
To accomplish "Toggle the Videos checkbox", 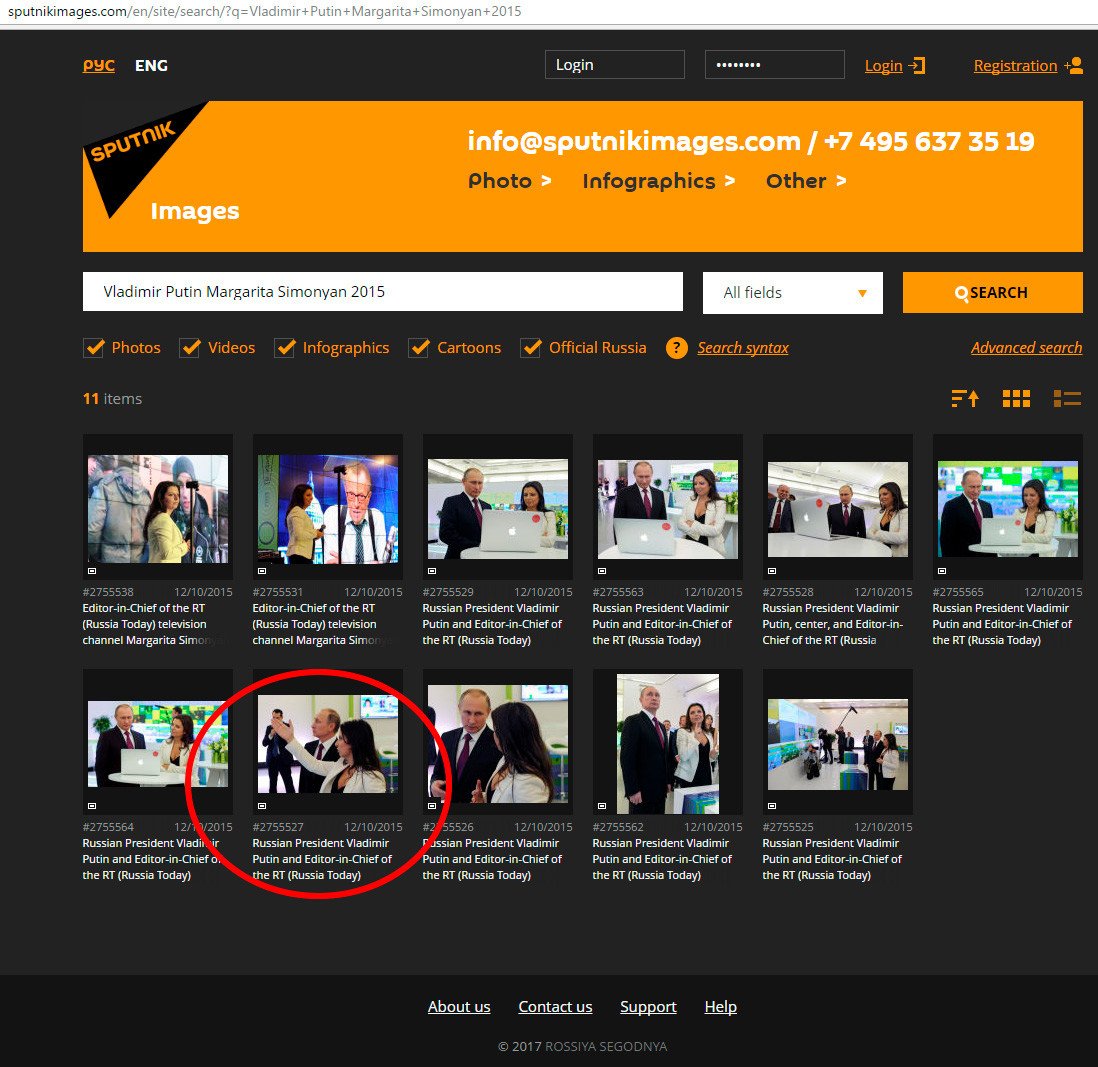I will 190,348.
